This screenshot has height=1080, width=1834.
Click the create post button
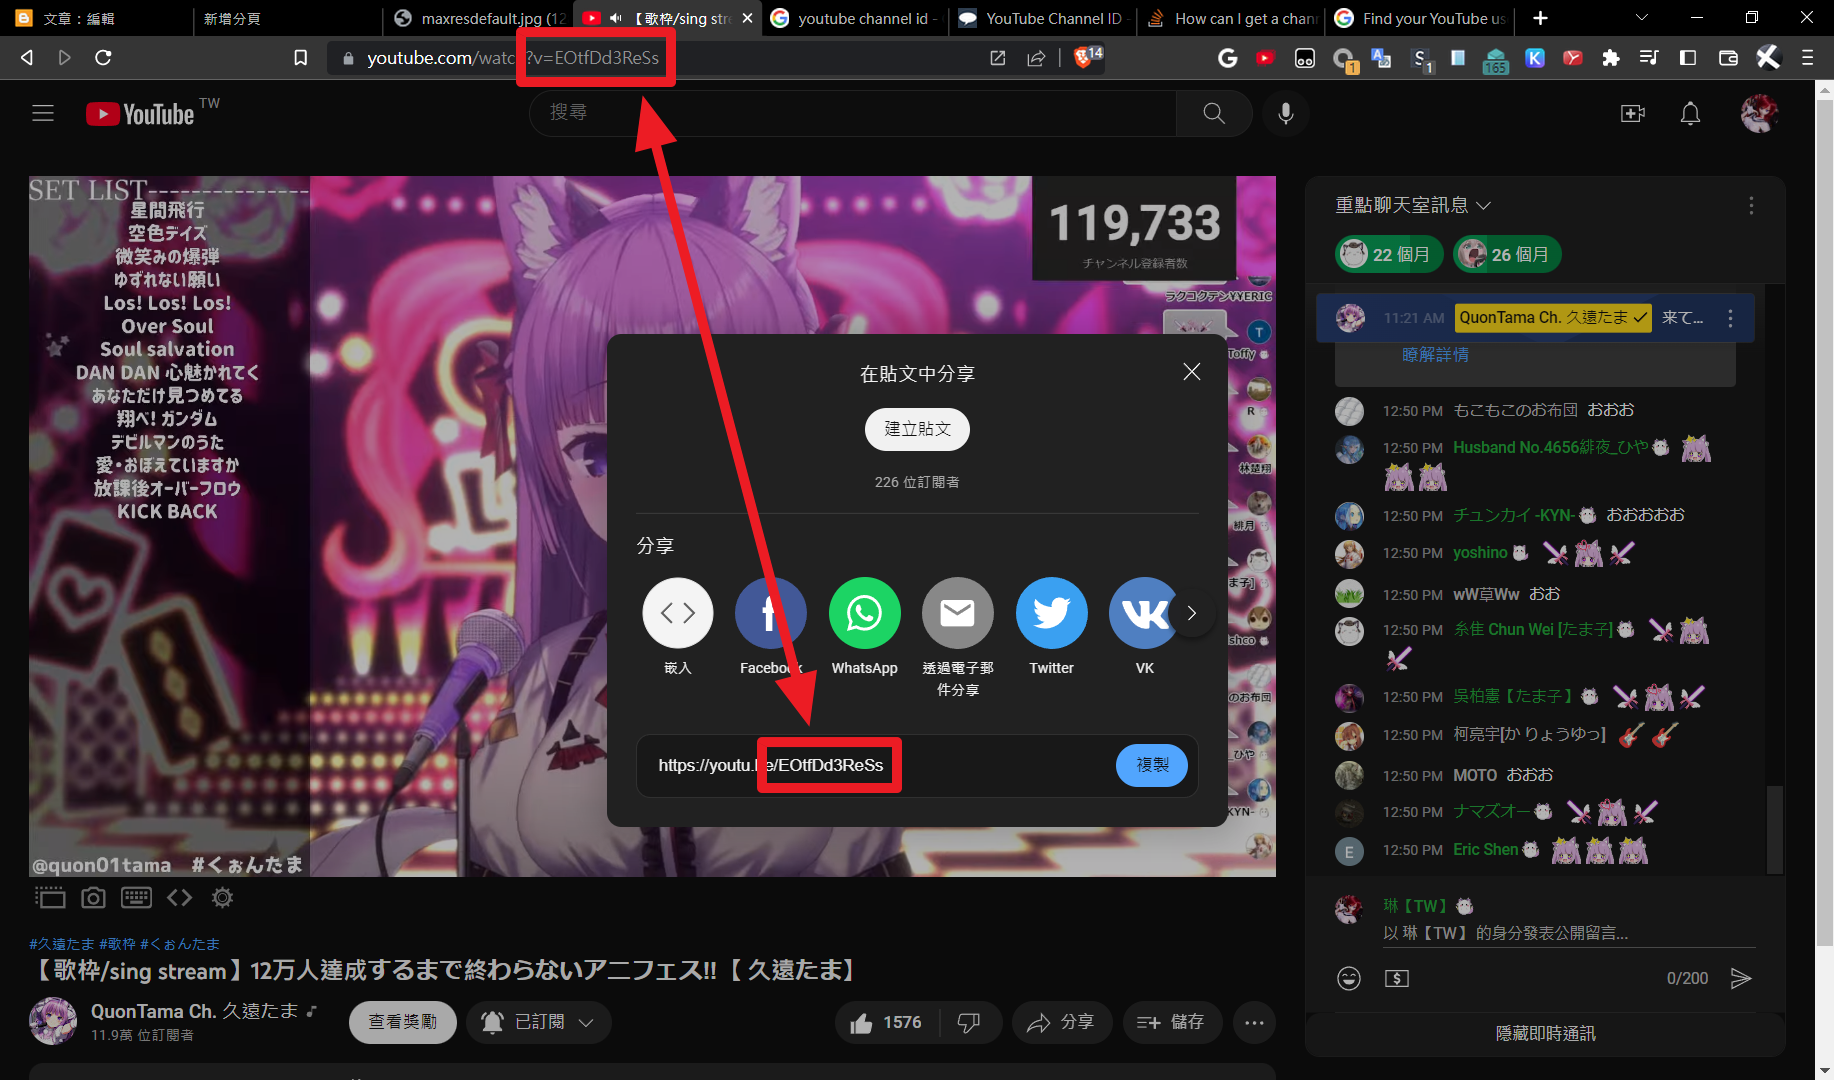(917, 429)
